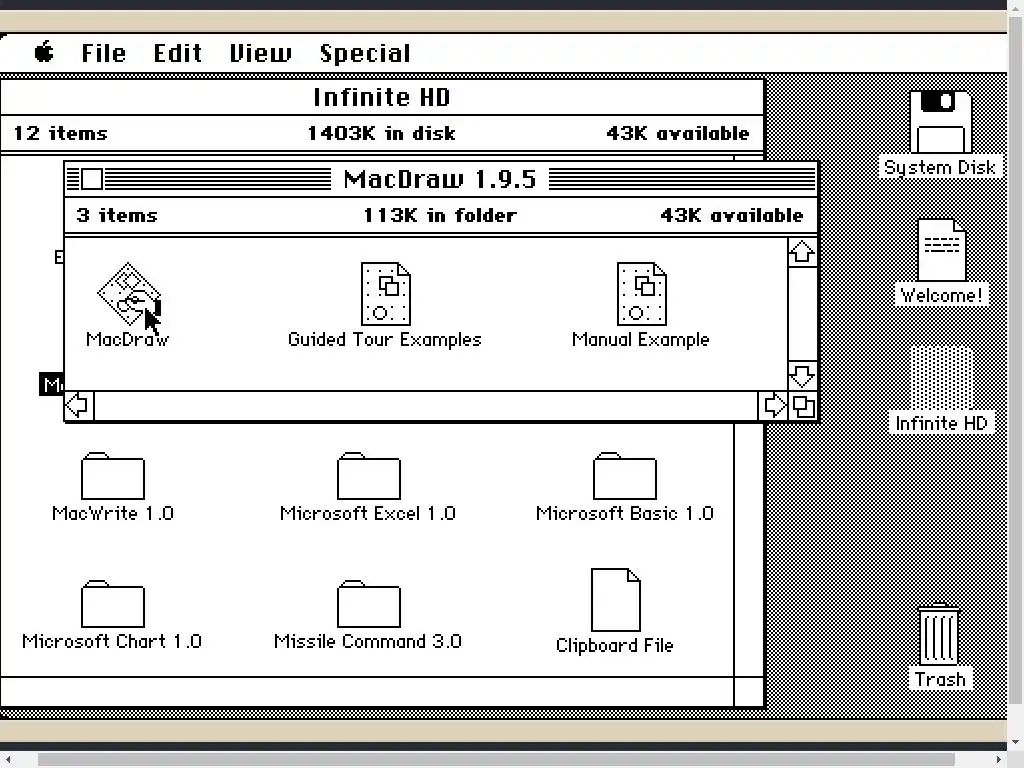The width and height of the screenshot is (1024, 768).
Task: Click '43K available' in MacDraw window
Action: (x=731, y=215)
